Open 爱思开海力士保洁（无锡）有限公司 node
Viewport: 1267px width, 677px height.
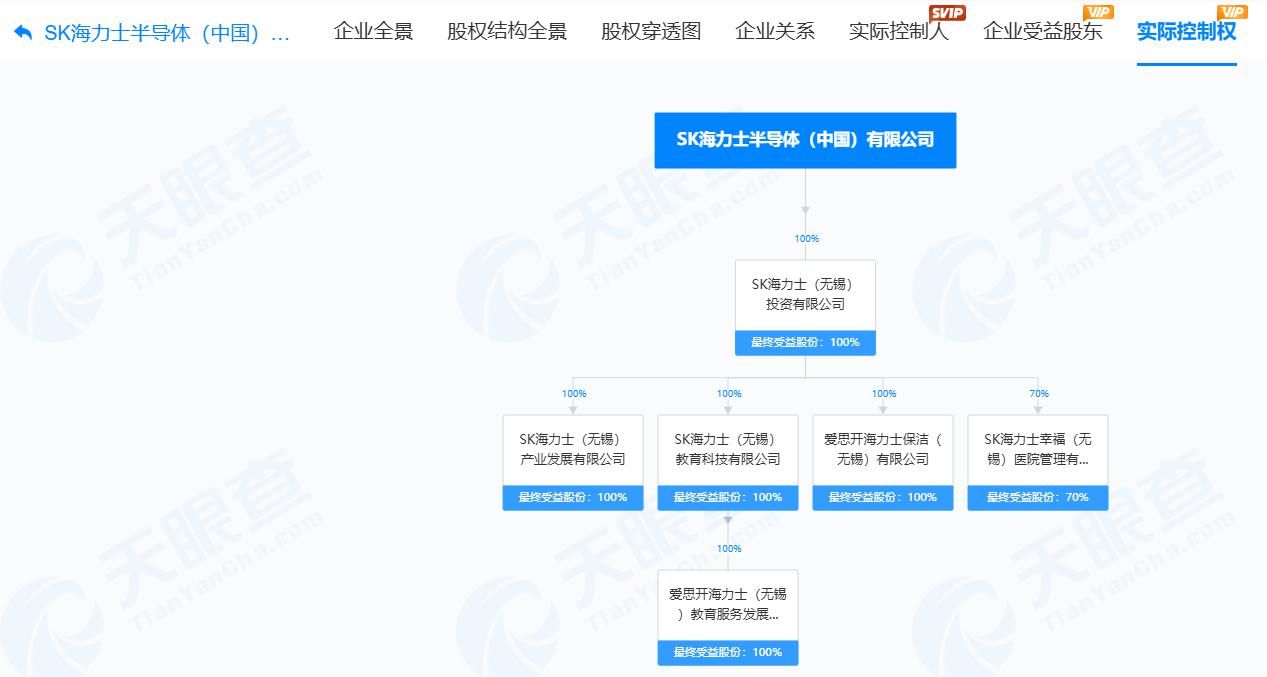tap(883, 450)
